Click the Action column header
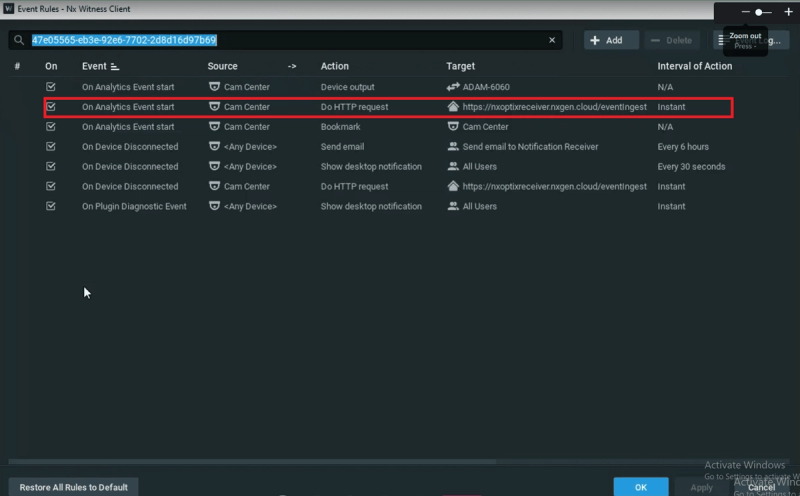Screen dimensions: 800x496 [x=335, y=66]
